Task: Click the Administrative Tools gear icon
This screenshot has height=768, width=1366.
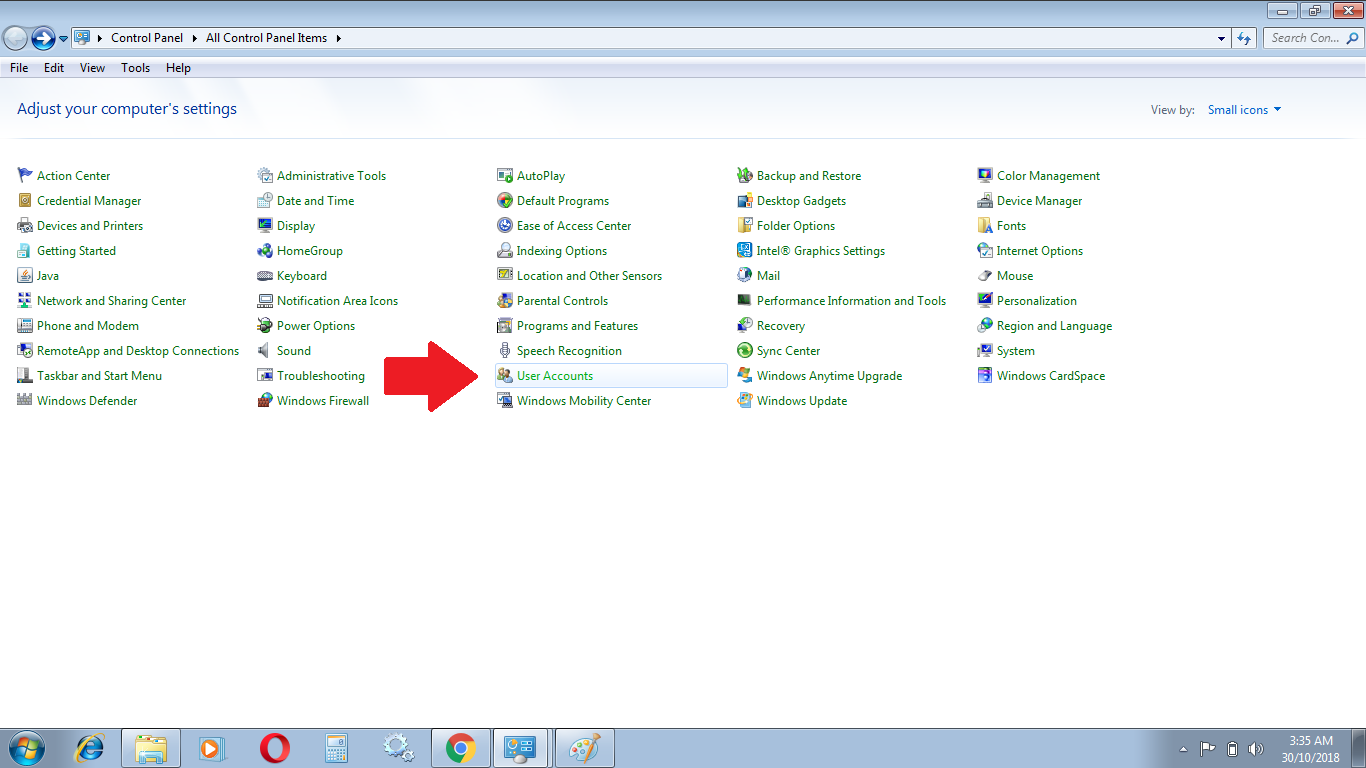Action: pos(265,175)
